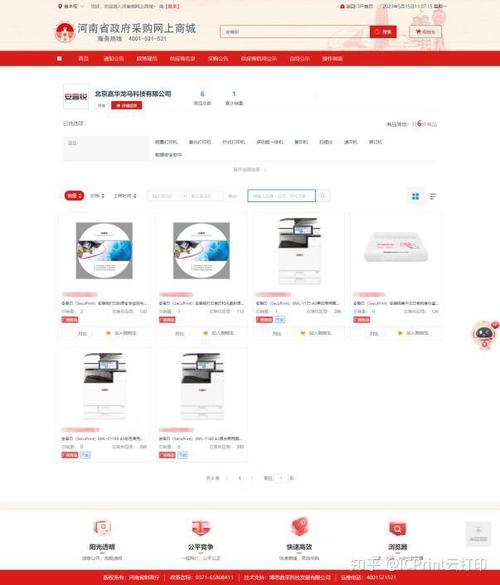Image resolution: width=500 pixels, height=585 pixels.
Task: Select the red default sort pill
Action: point(74,195)
